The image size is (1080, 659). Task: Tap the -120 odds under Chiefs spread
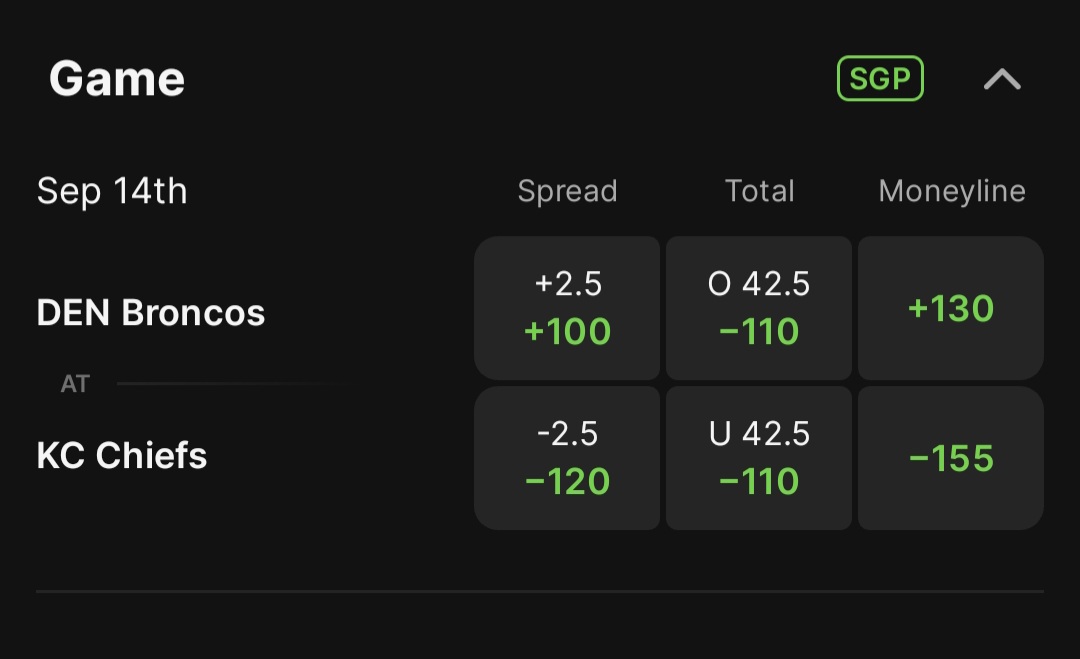(x=568, y=481)
